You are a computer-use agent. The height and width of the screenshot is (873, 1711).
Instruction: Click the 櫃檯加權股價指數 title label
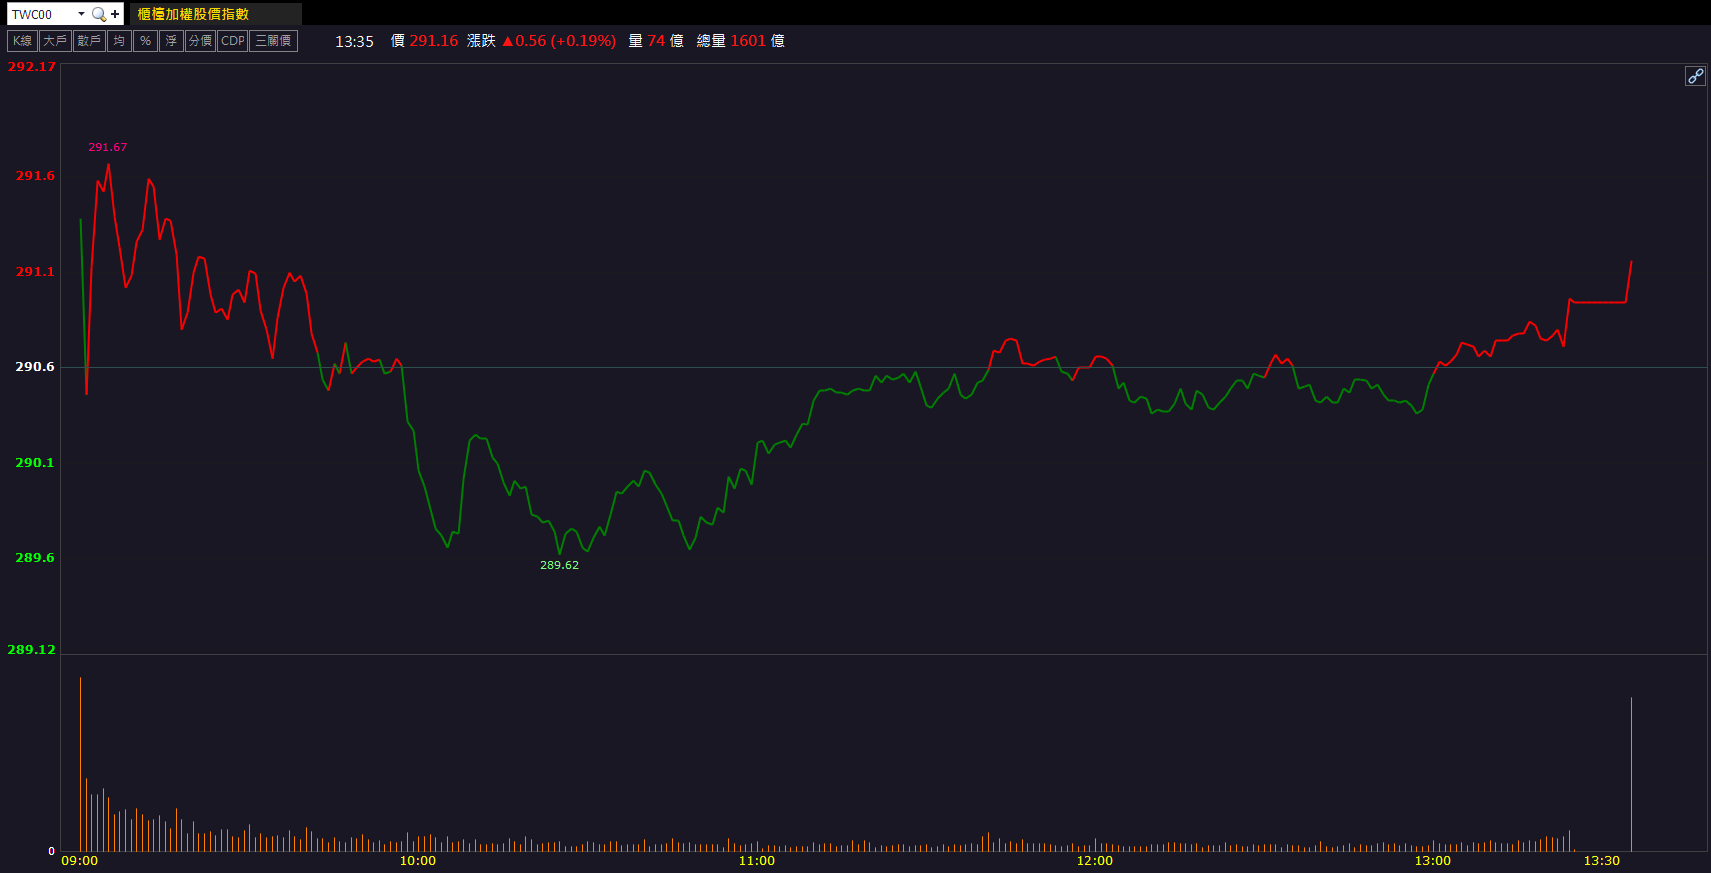click(x=193, y=14)
